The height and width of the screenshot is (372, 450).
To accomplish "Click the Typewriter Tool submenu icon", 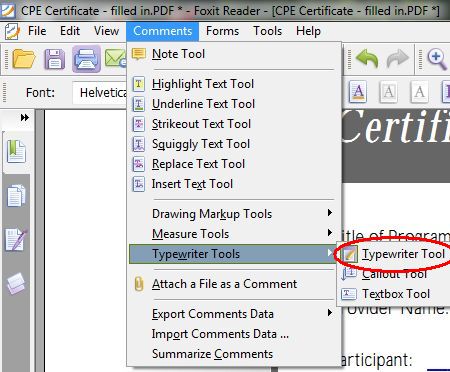I will tap(349, 254).
